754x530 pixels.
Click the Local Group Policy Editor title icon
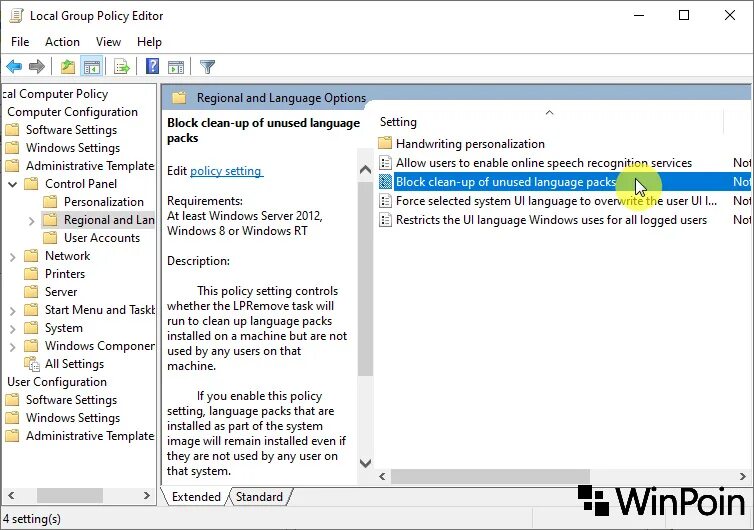16,16
